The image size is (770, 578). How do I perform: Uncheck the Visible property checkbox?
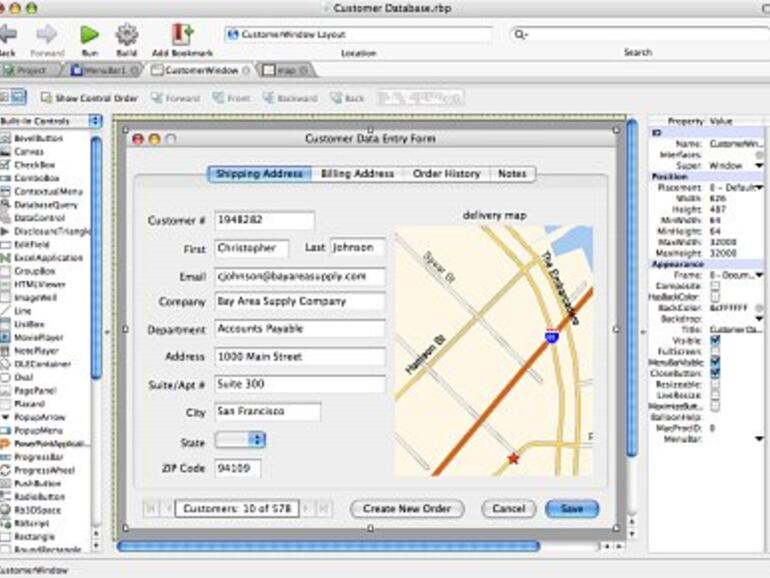coord(715,340)
